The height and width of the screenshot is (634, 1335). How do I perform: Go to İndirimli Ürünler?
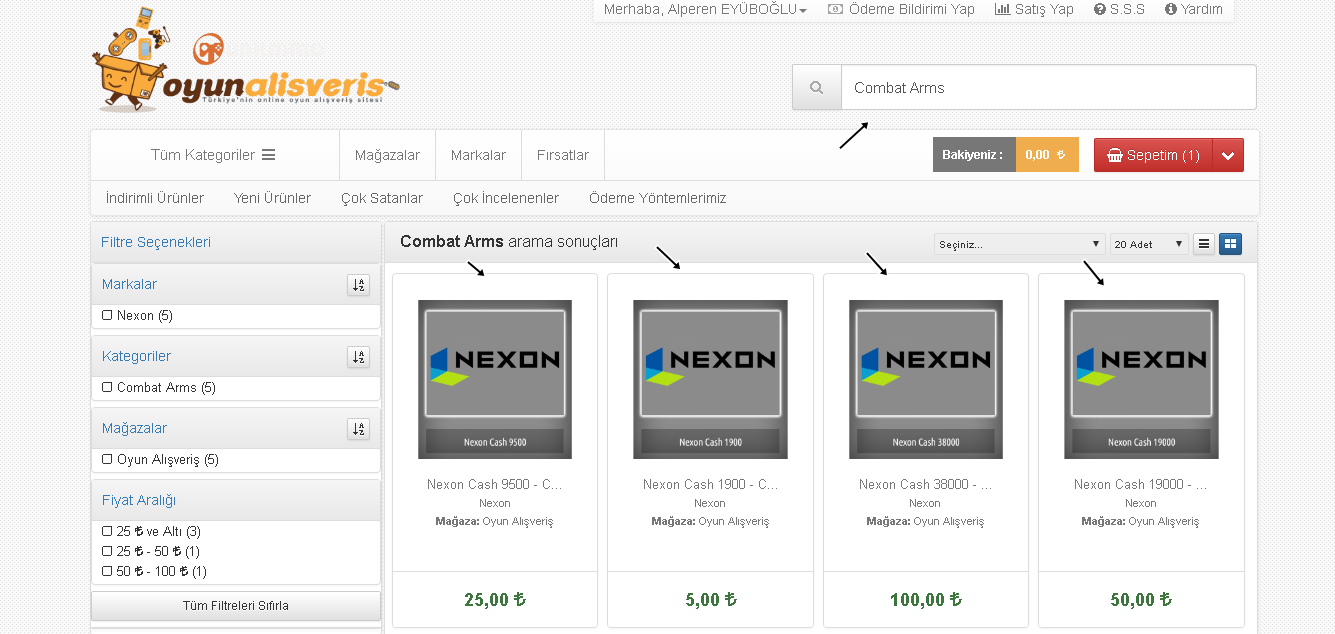(155, 198)
